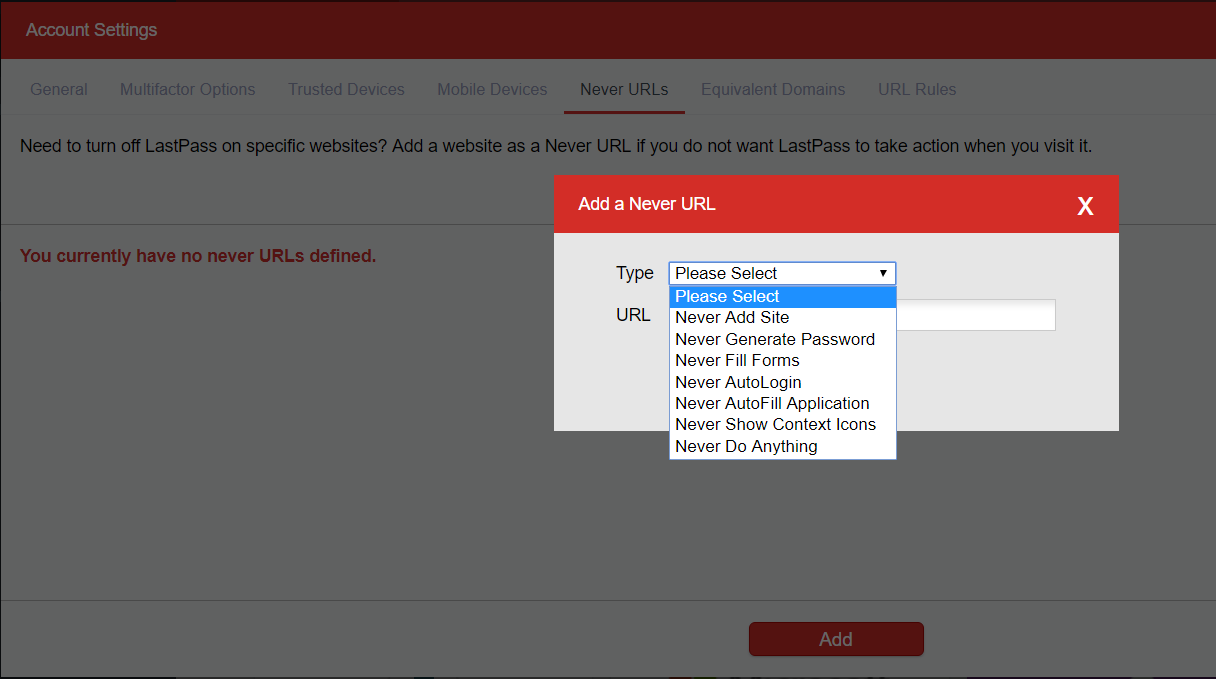Click the Add a Never URL heading
The width and height of the screenshot is (1216, 679).
pyautogui.click(x=647, y=204)
